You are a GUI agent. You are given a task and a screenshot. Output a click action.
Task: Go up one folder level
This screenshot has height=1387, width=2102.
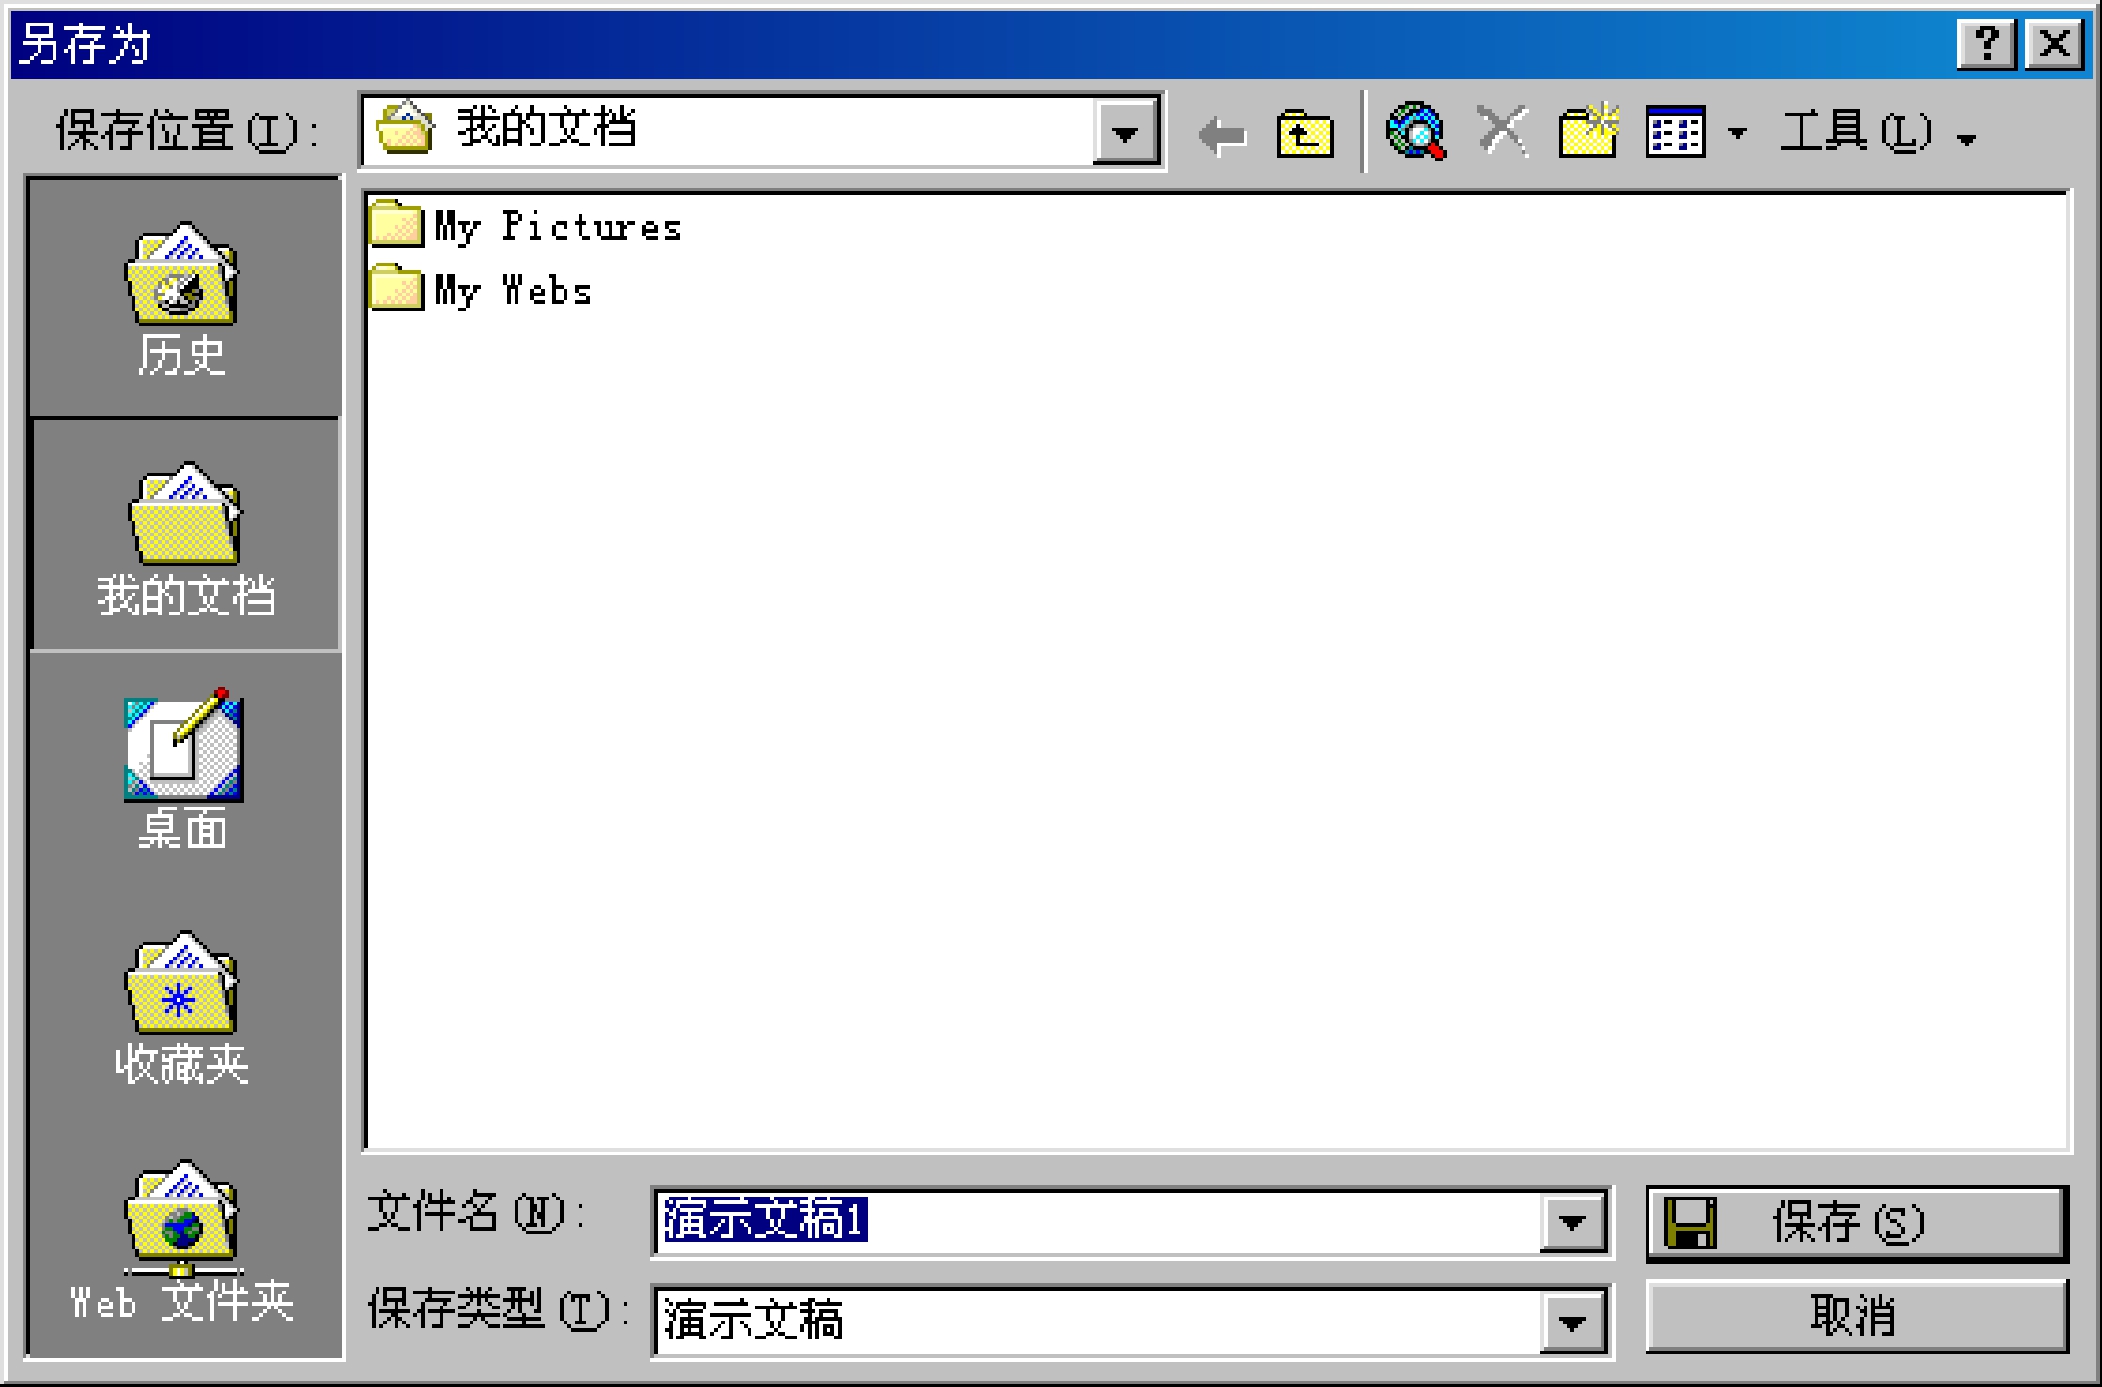tap(1304, 134)
